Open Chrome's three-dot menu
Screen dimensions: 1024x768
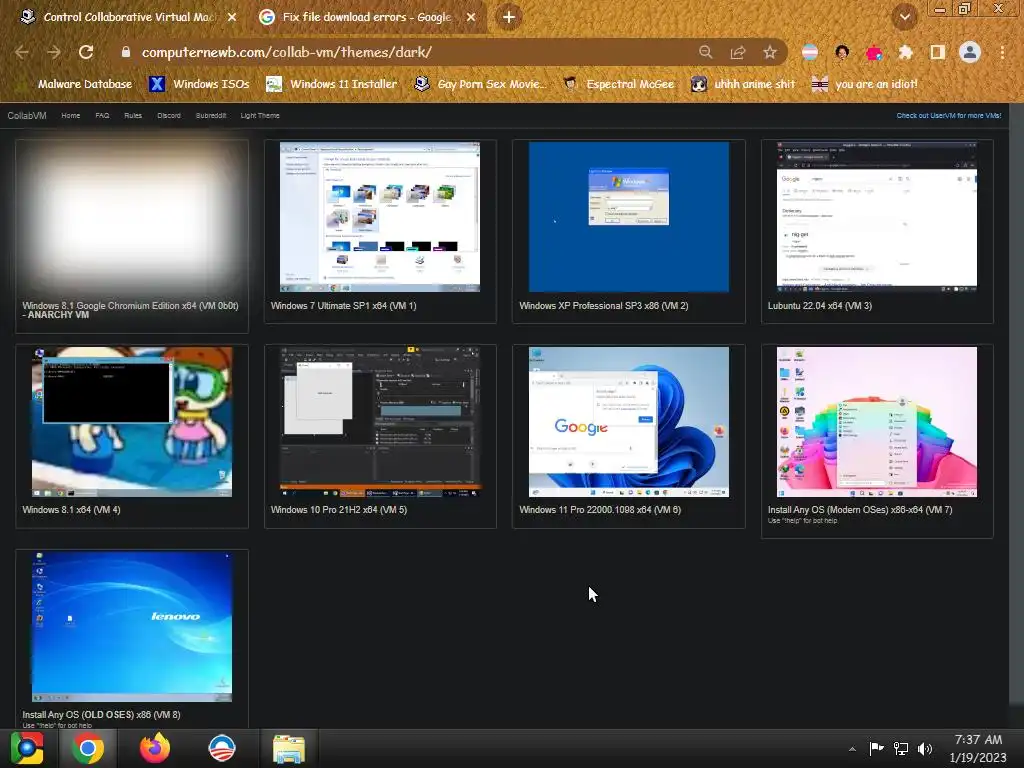(1002, 52)
